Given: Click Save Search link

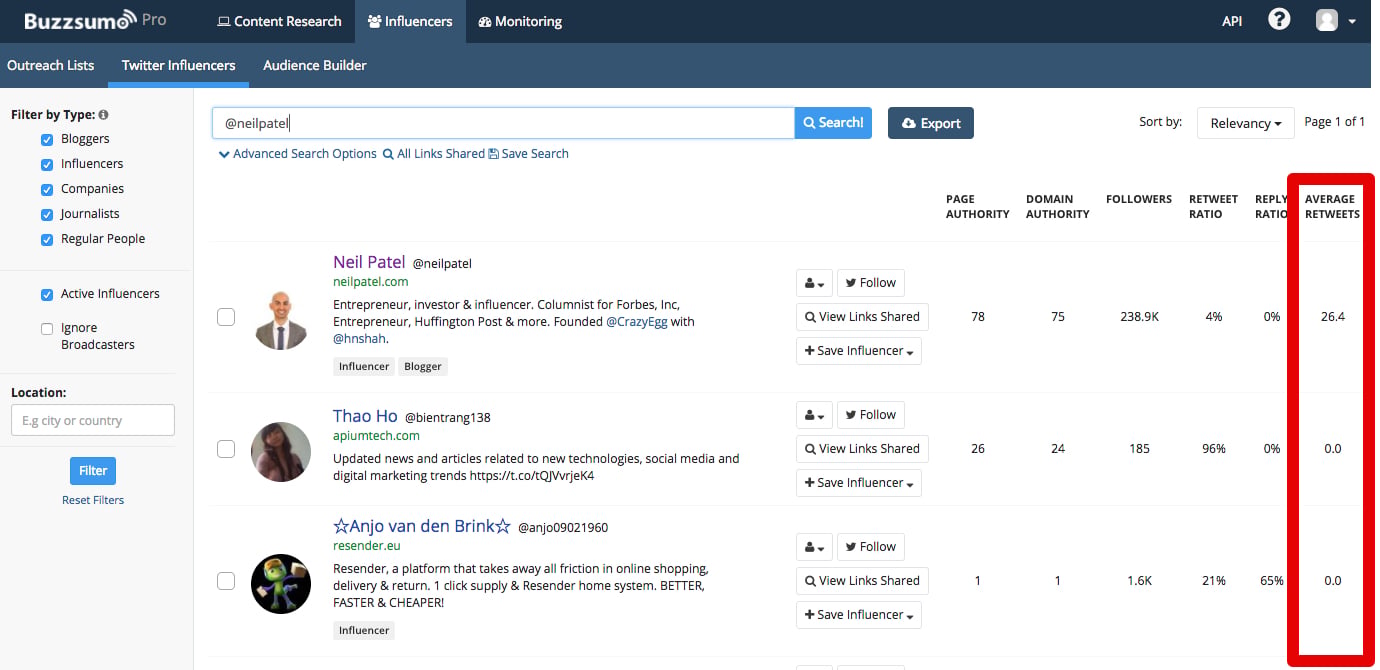Looking at the screenshot, I should click(528, 154).
